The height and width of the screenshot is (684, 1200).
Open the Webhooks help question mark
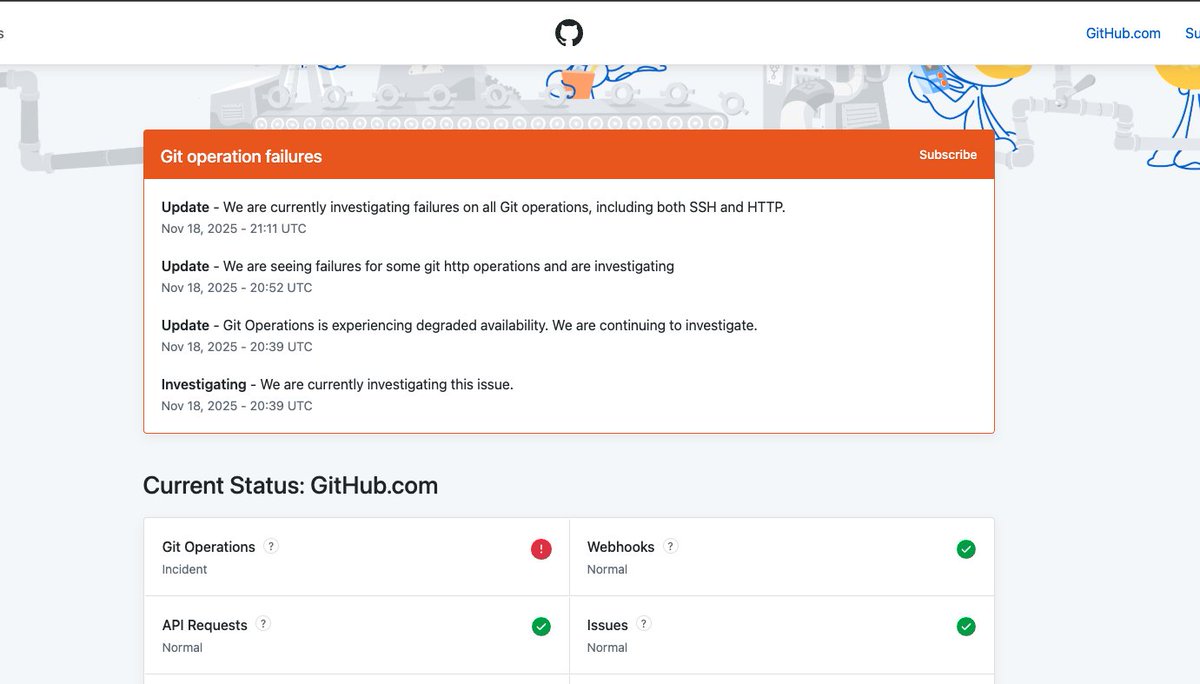[x=671, y=546]
